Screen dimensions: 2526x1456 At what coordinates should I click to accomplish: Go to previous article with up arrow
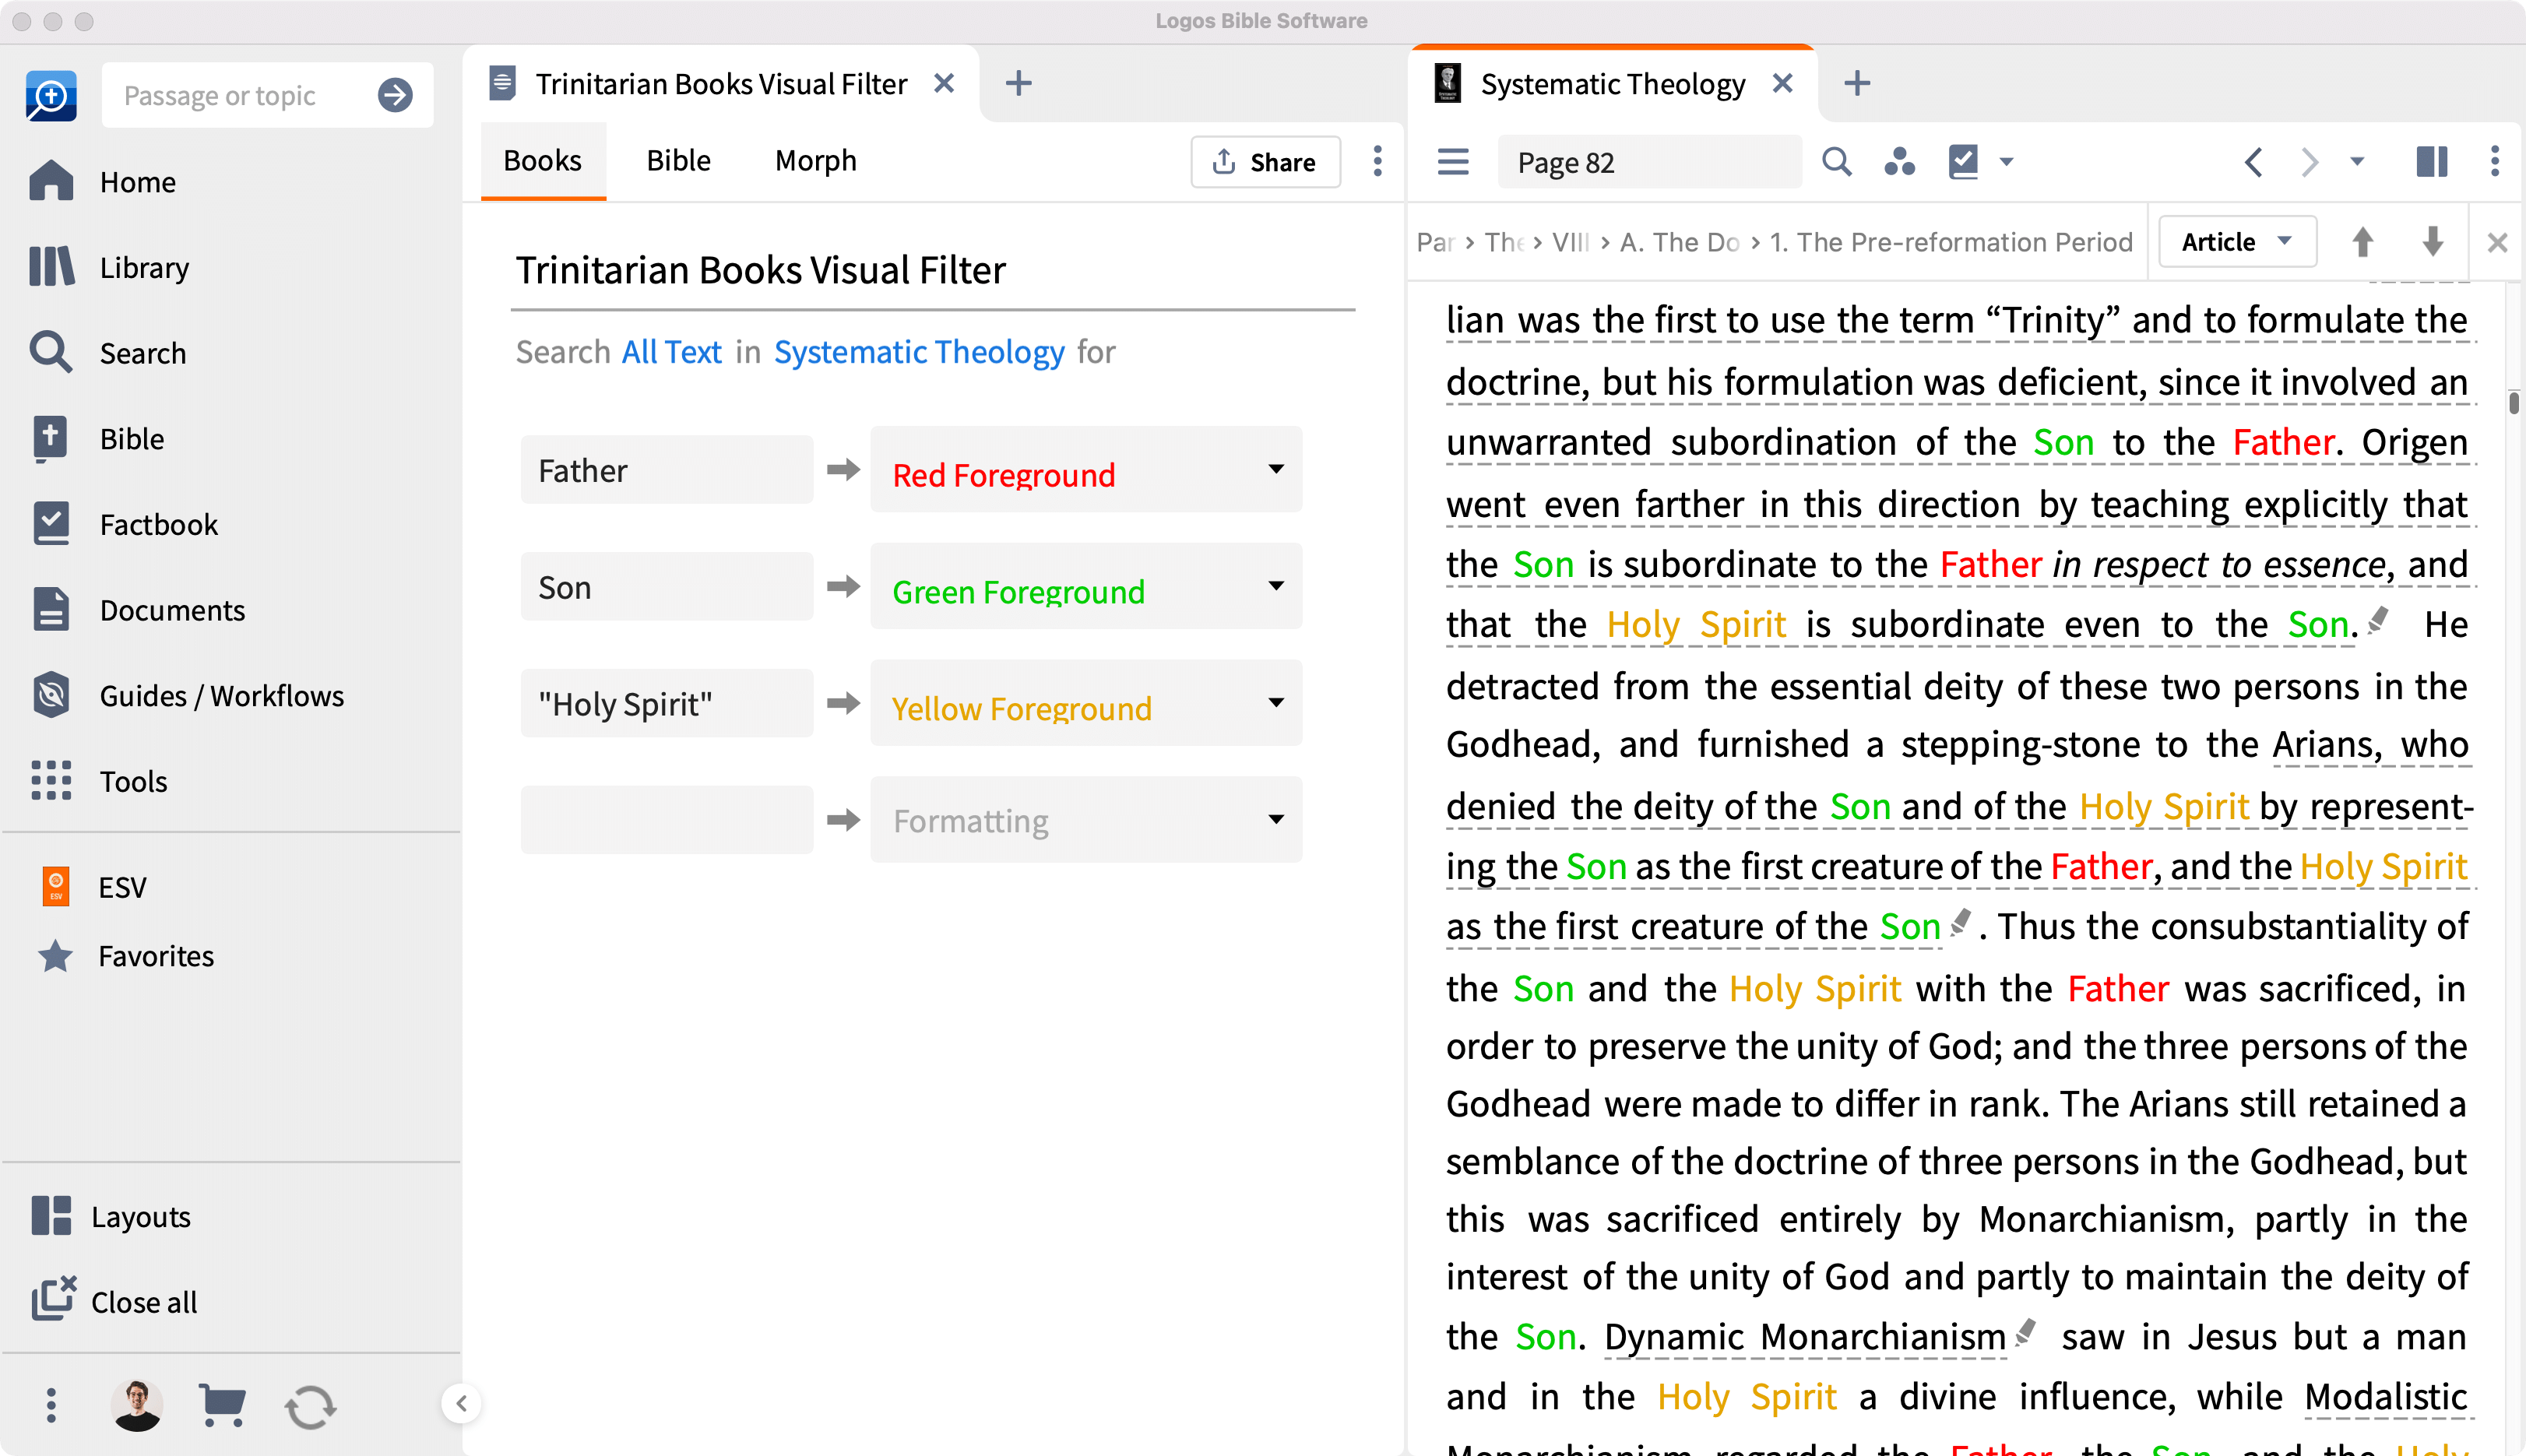point(2362,241)
